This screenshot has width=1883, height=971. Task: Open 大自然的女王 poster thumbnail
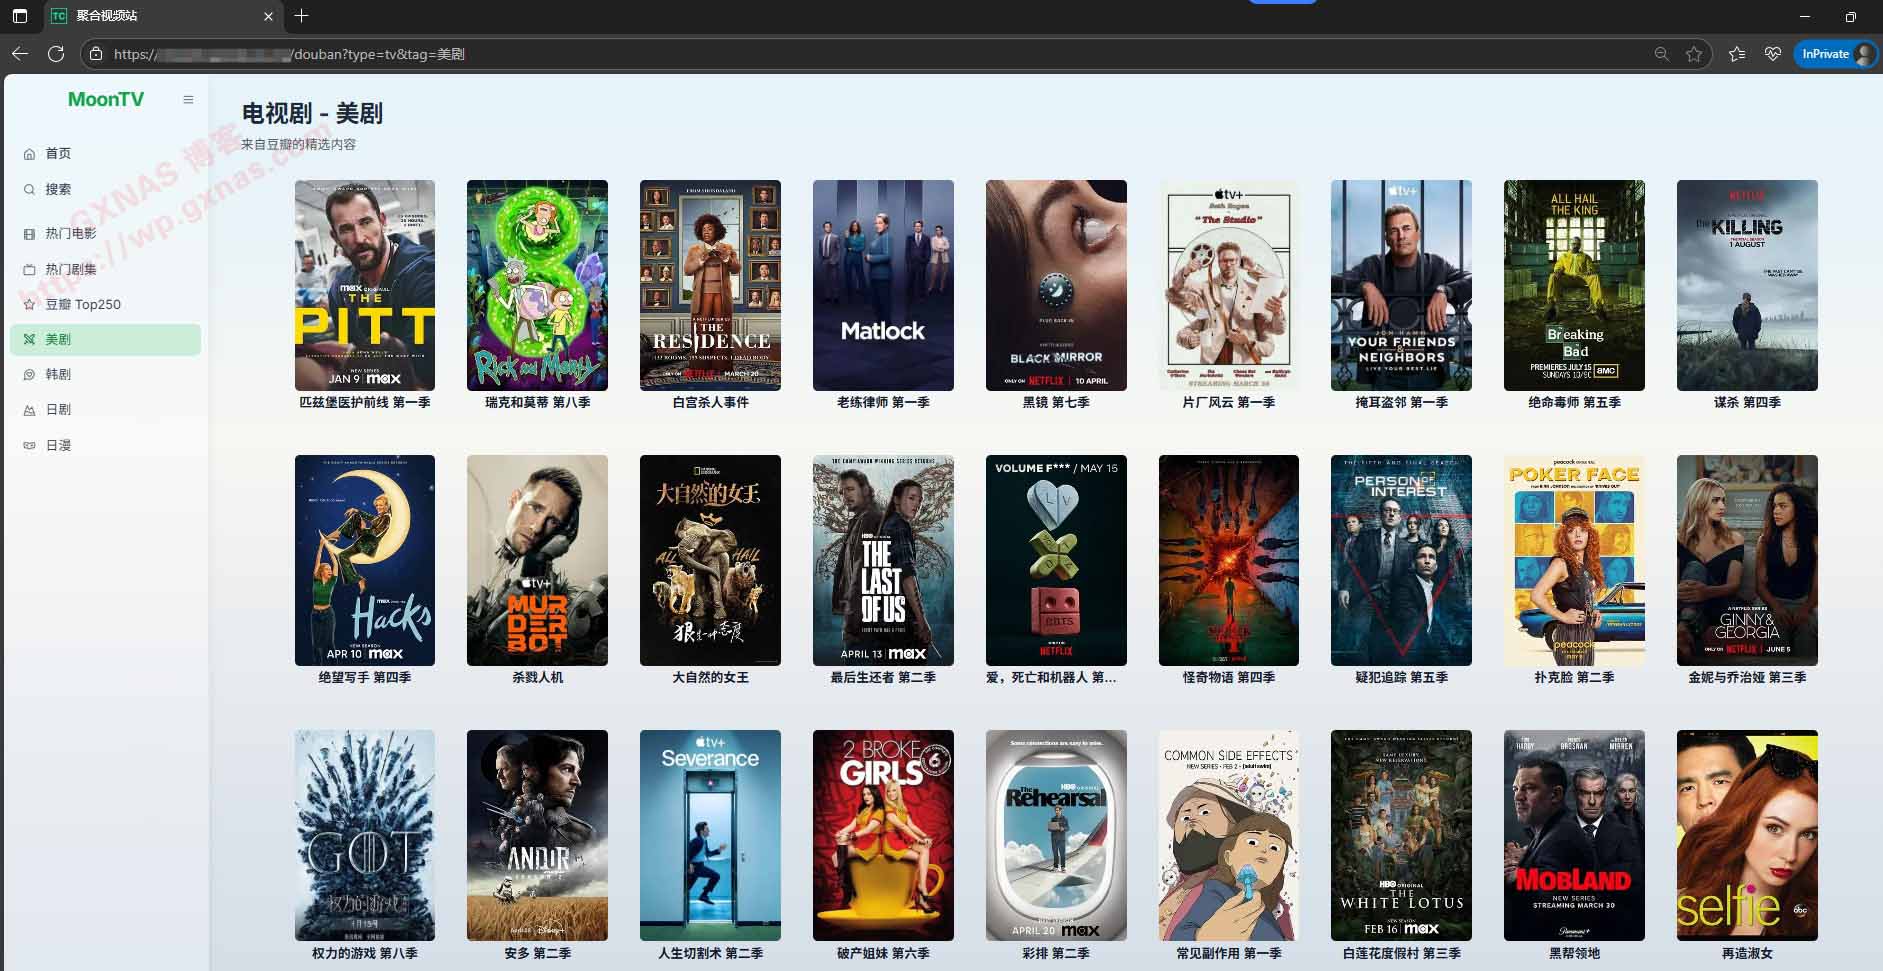(x=710, y=560)
